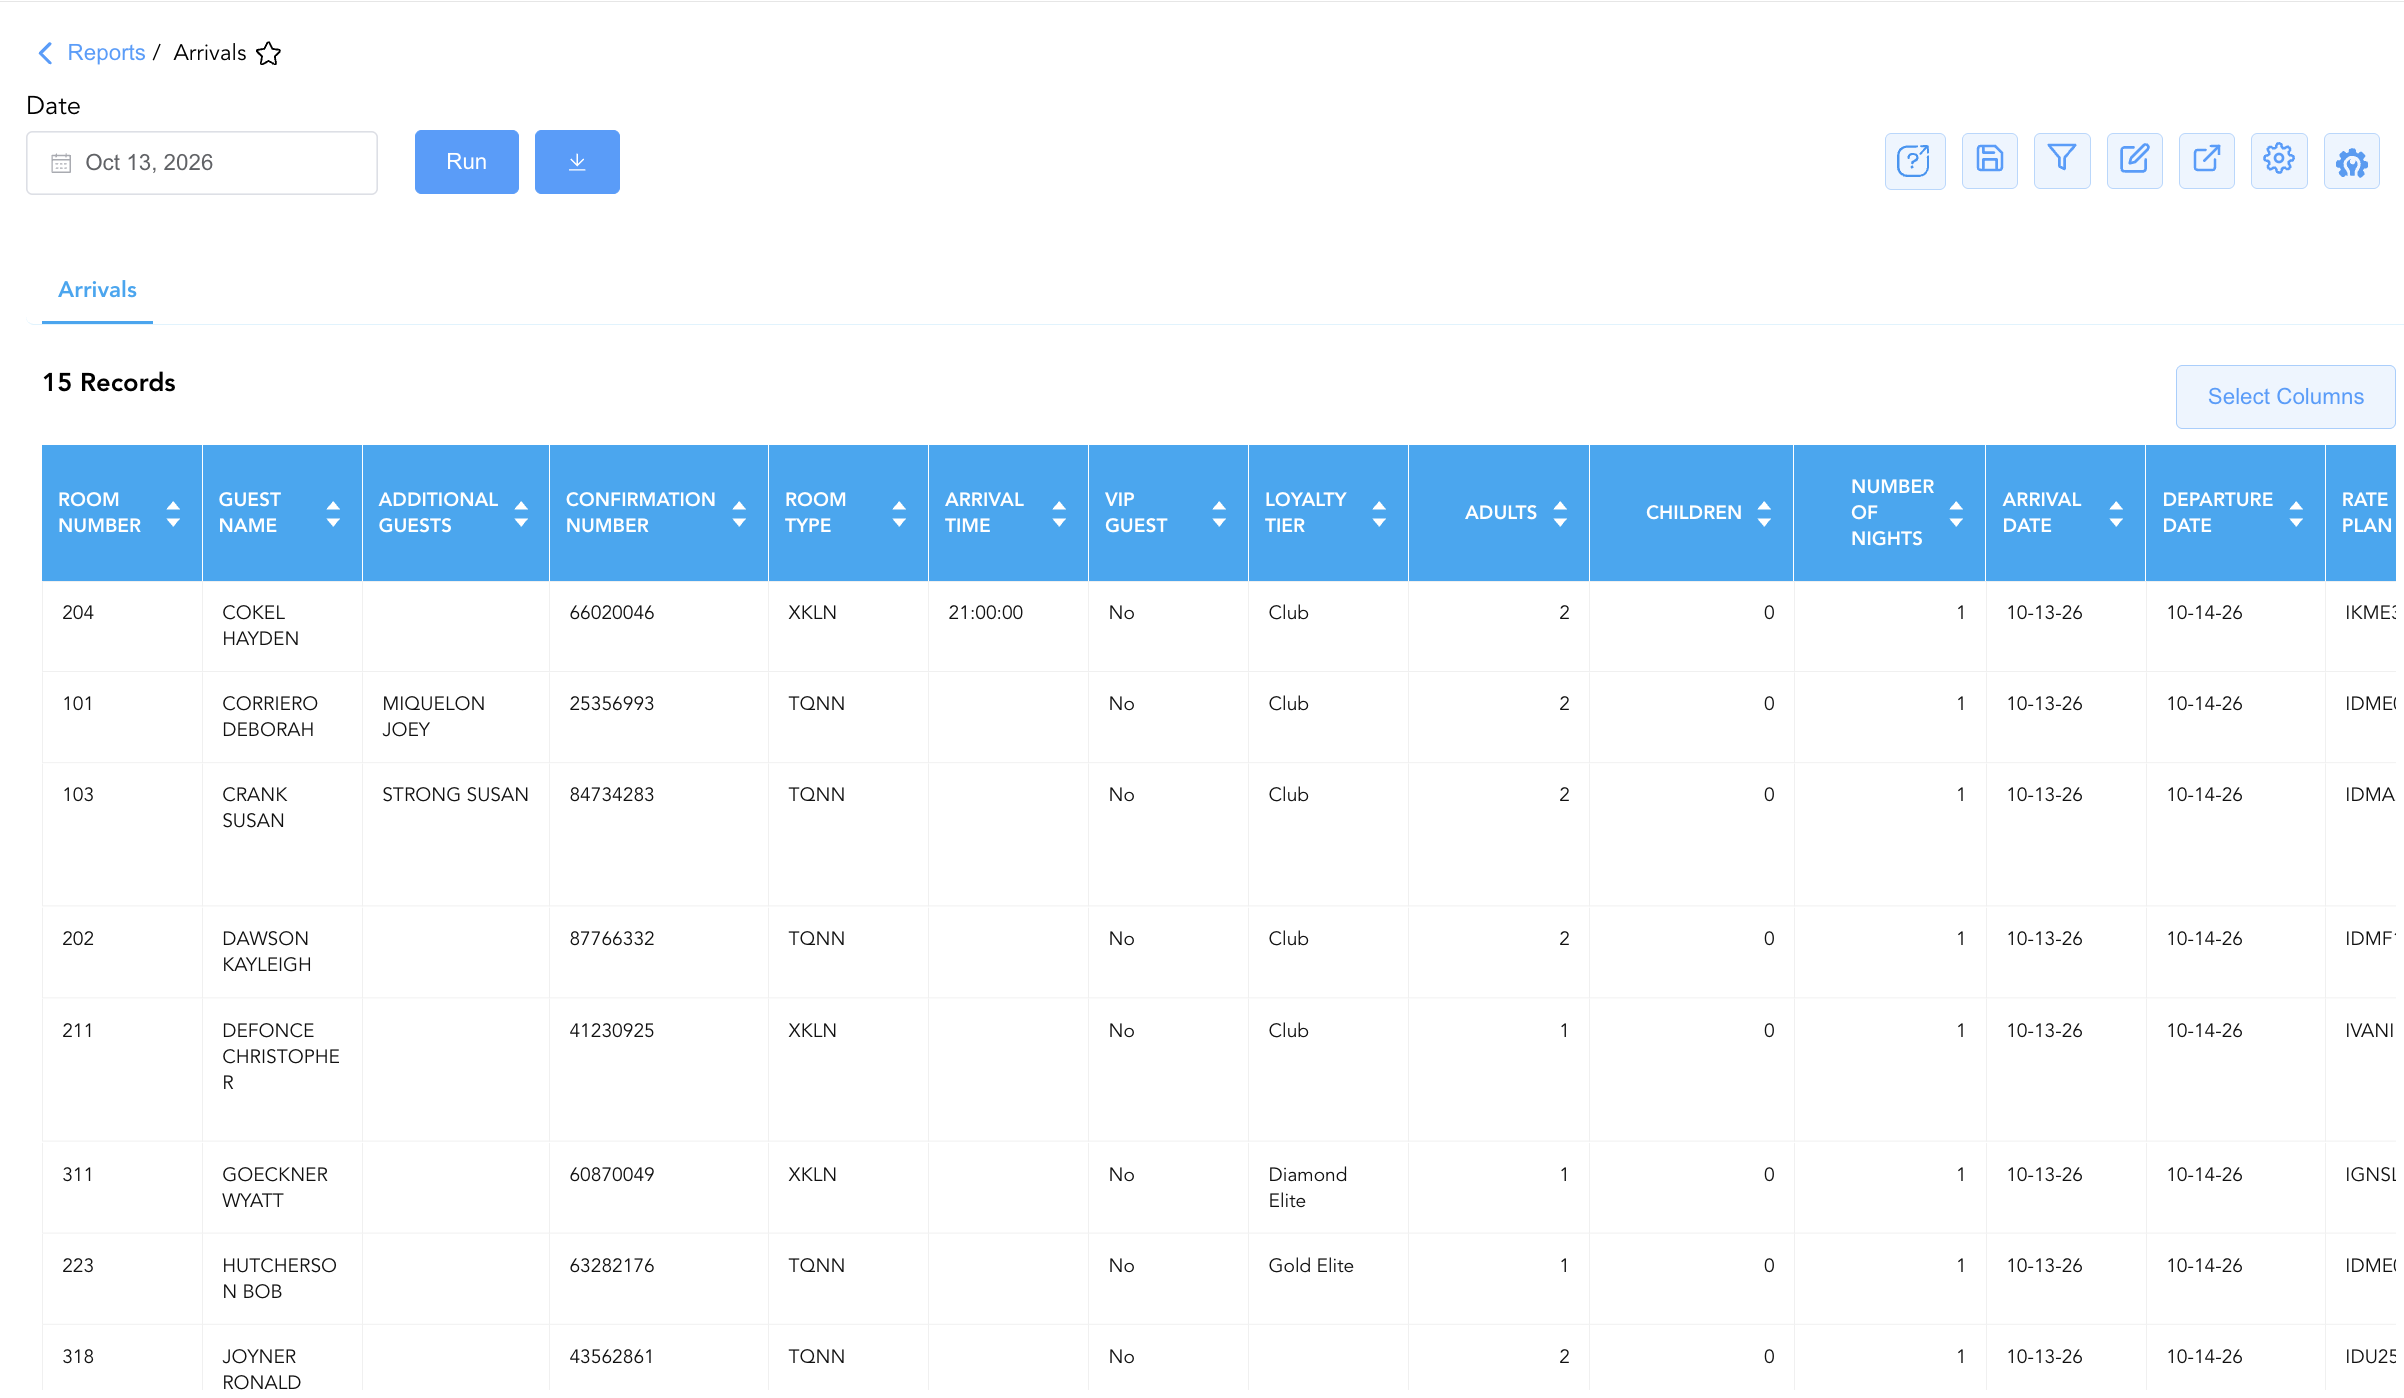Click the 15 Records heading
This screenshot has height=1398, width=2404.
pos(109,383)
